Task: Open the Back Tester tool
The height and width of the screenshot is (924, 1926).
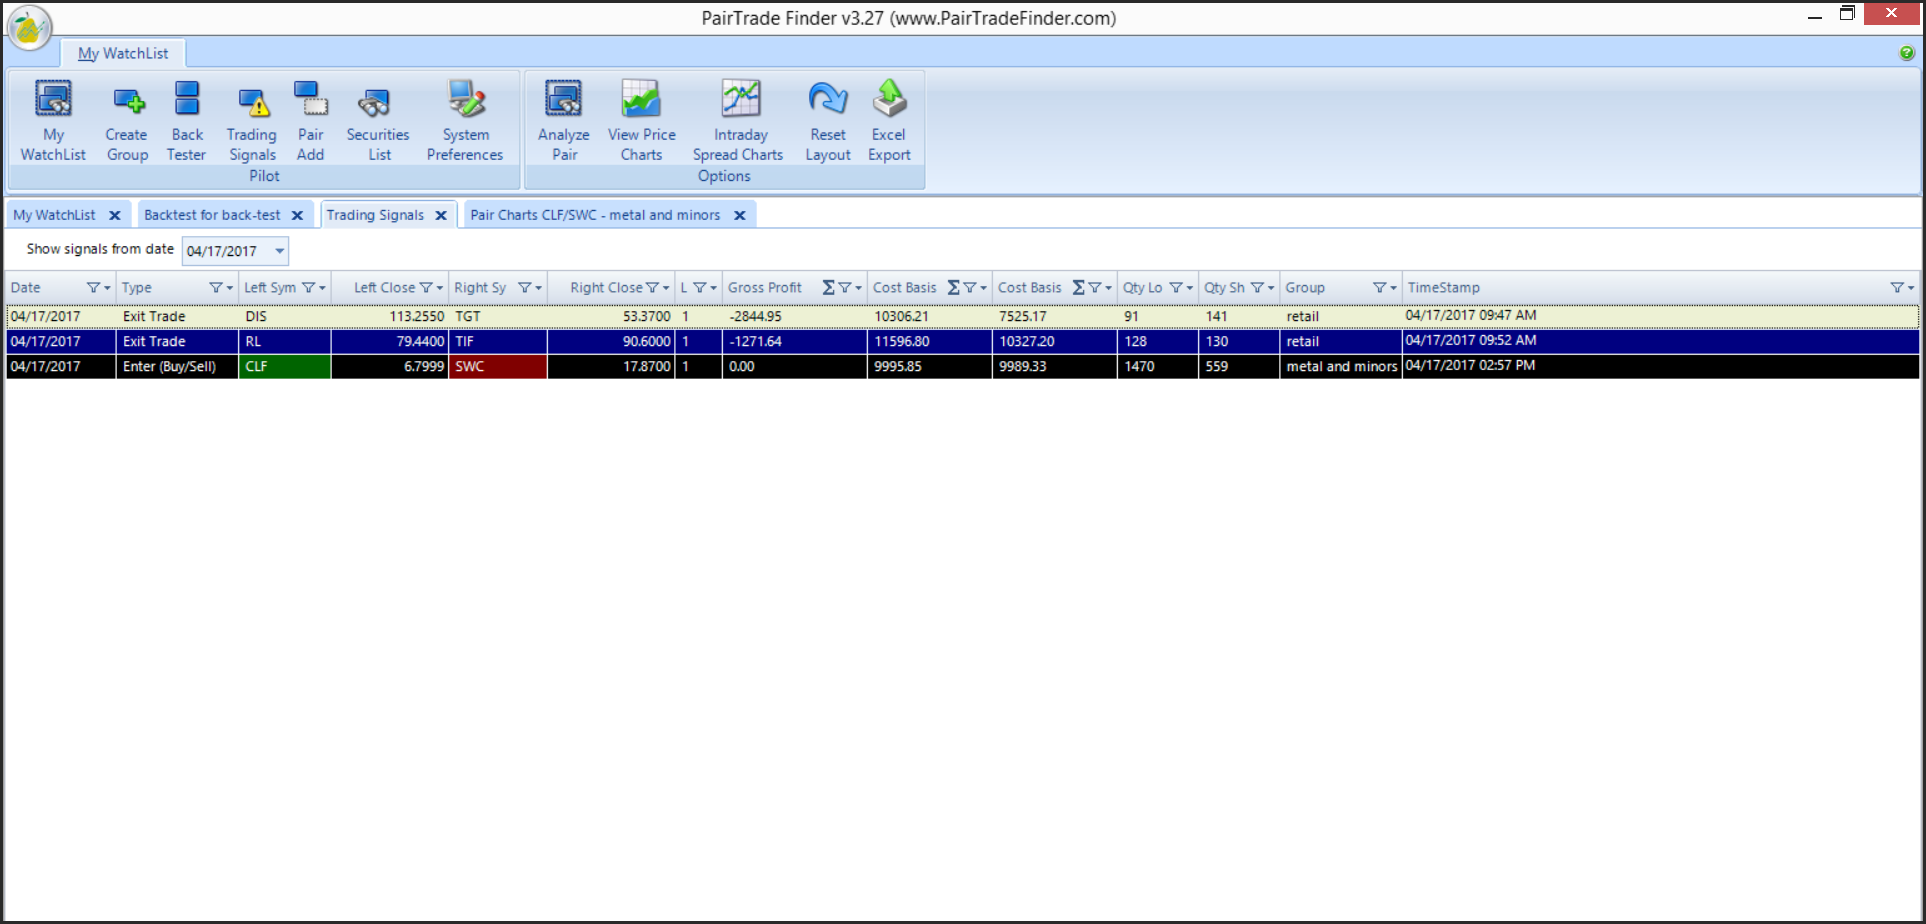Action: tap(187, 120)
